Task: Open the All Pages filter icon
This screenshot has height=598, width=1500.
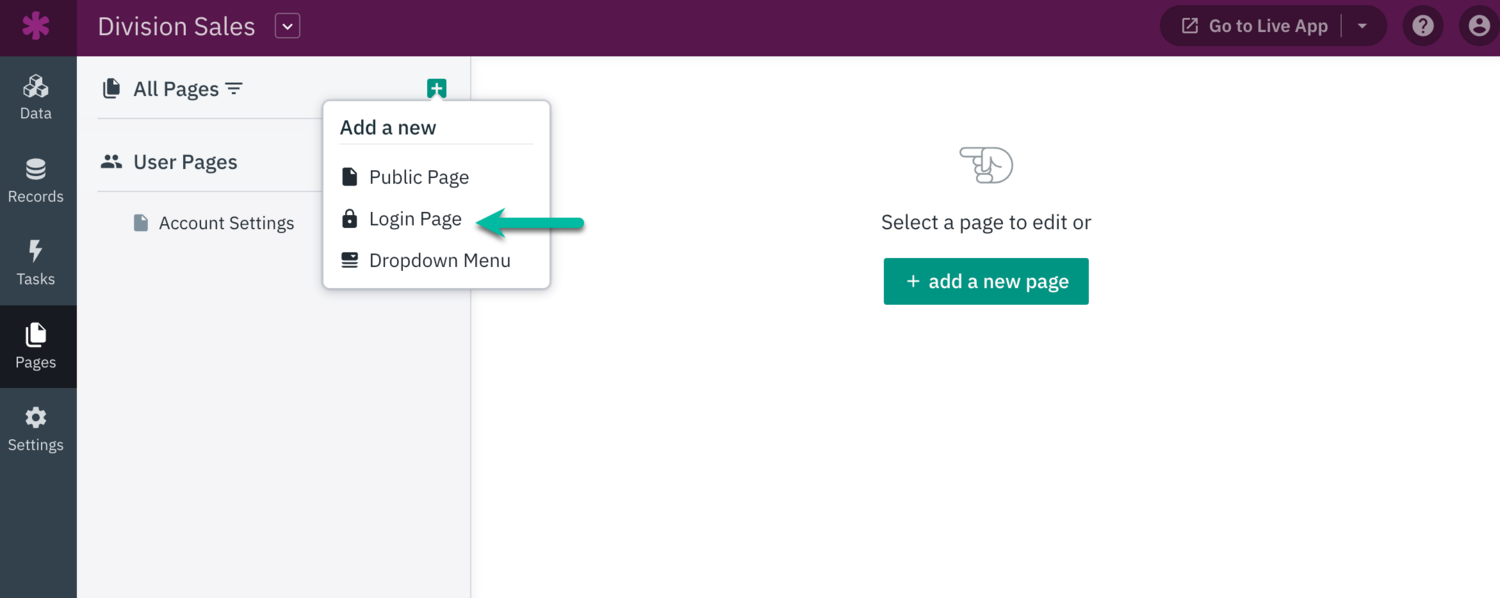Action: 234,89
